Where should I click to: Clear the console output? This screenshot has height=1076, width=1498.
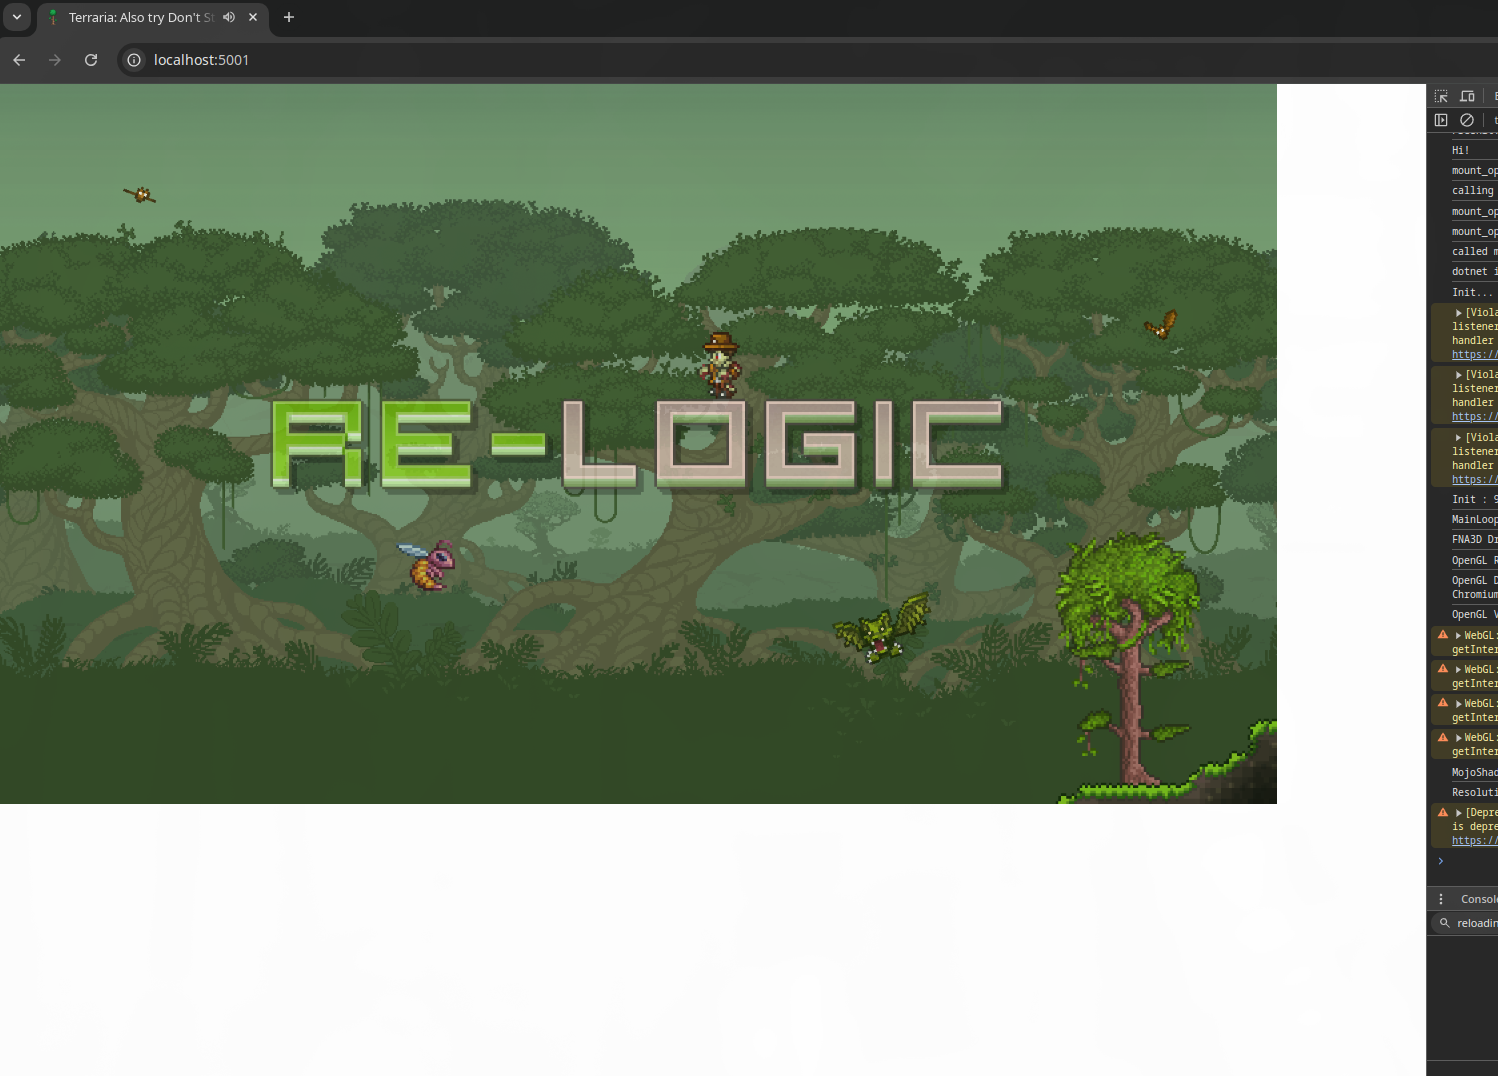click(x=1467, y=120)
